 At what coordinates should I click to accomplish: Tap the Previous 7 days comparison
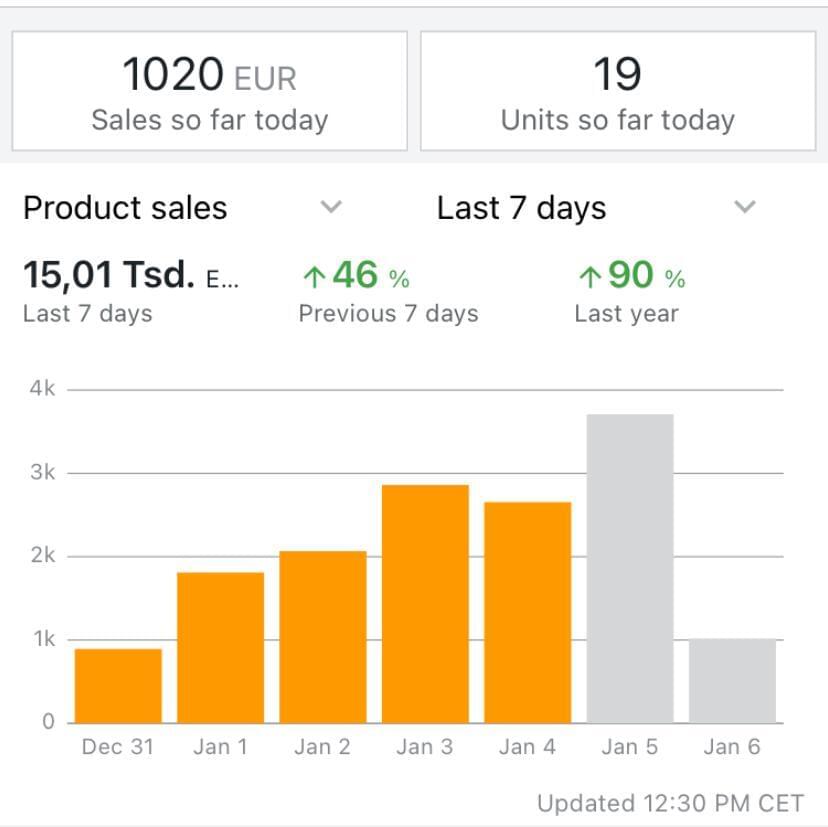388,313
